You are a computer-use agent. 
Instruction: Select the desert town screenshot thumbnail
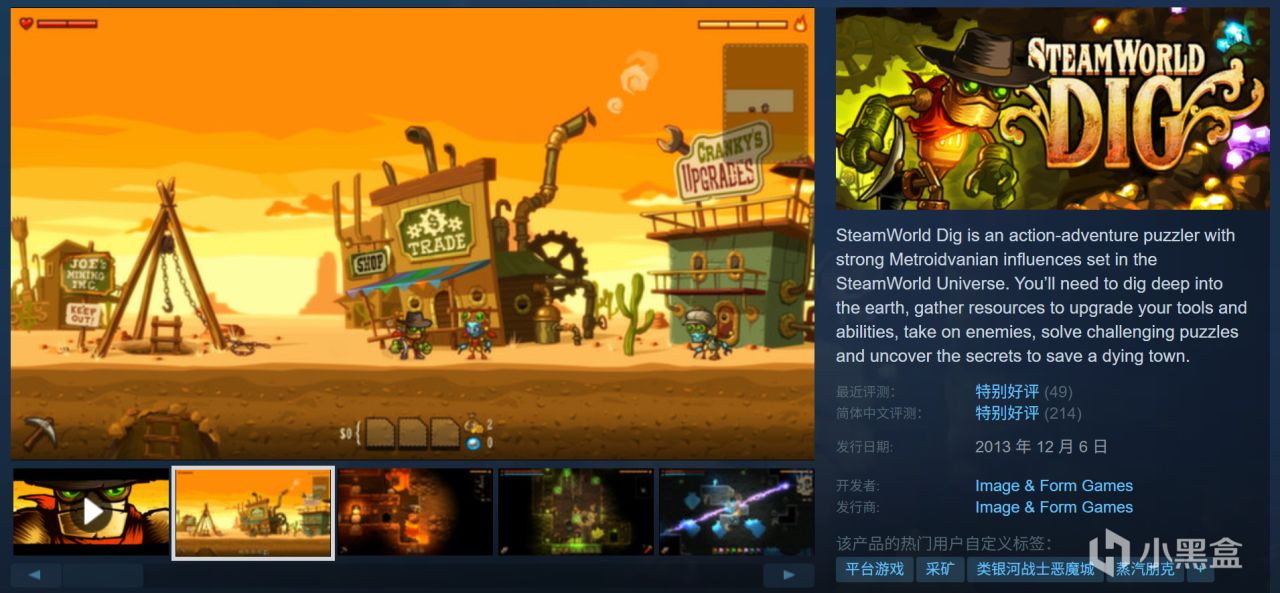[253, 512]
